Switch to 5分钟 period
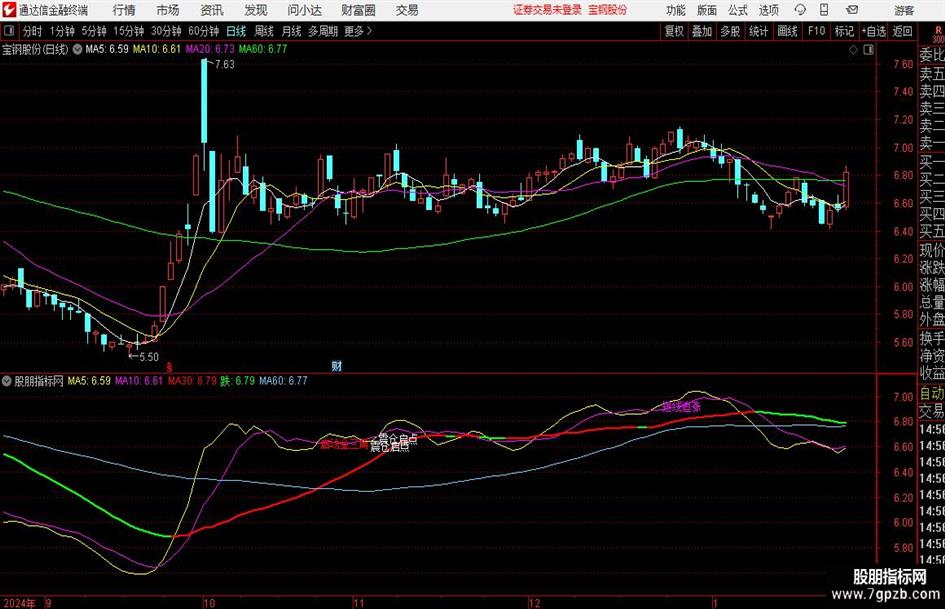 pyautogui.click(x=94, y=31)
